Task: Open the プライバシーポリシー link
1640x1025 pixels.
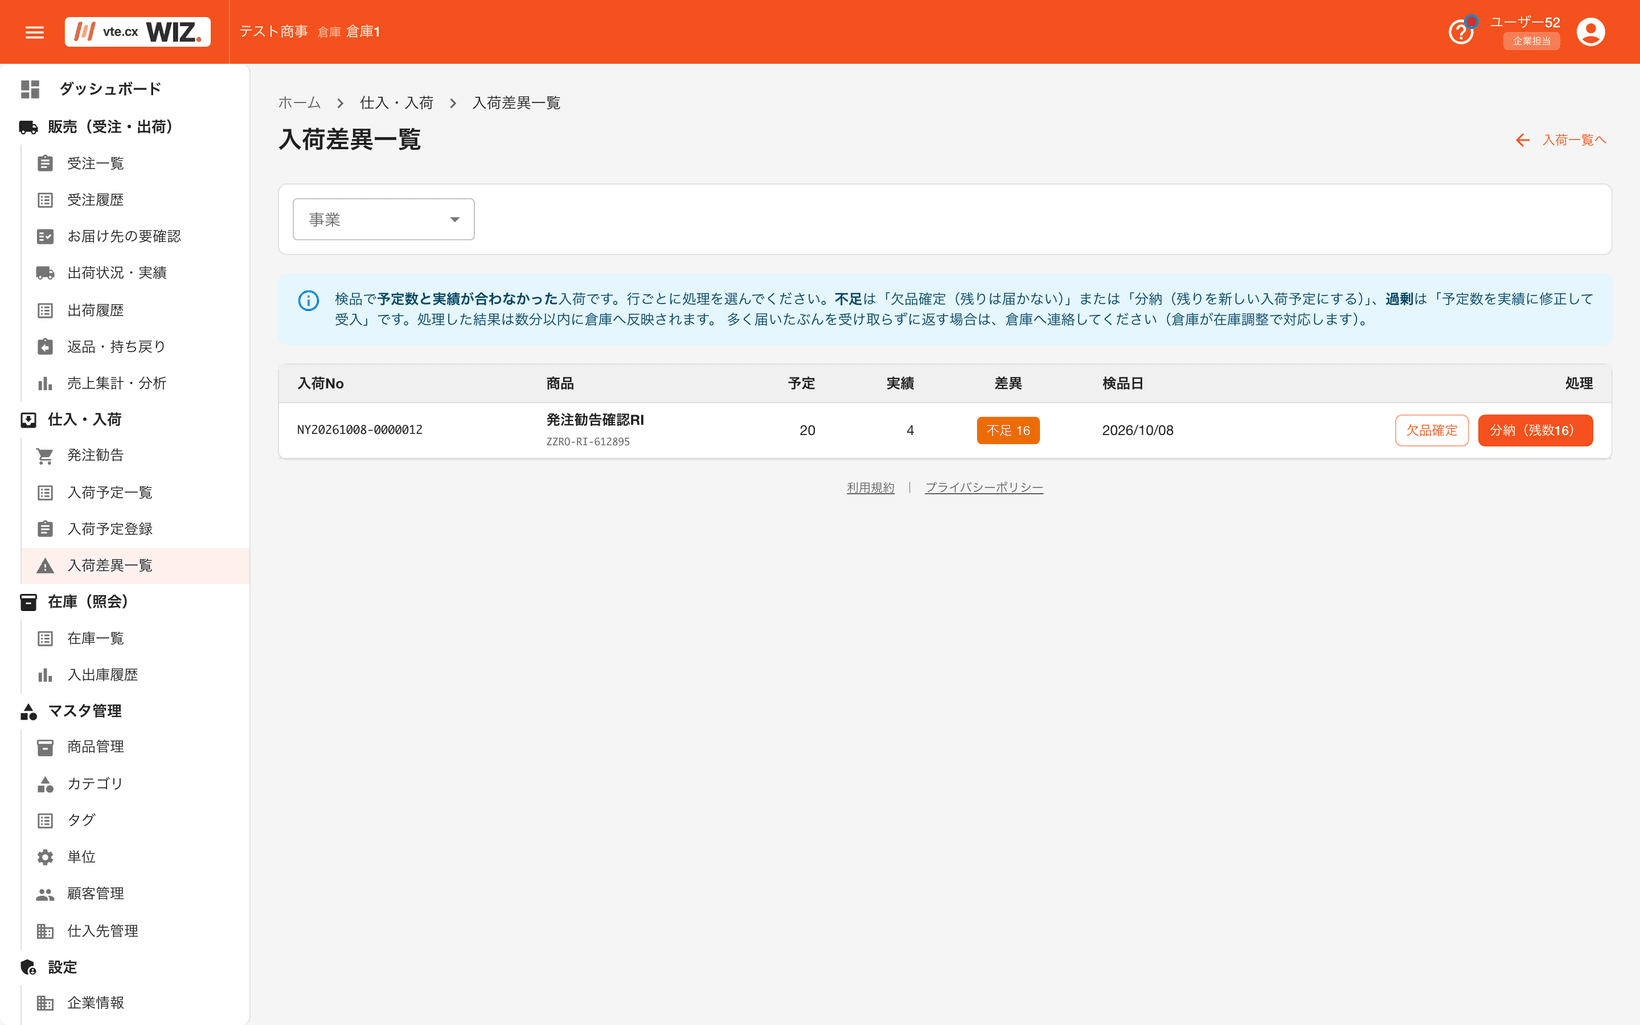Action: click(984, 488)
